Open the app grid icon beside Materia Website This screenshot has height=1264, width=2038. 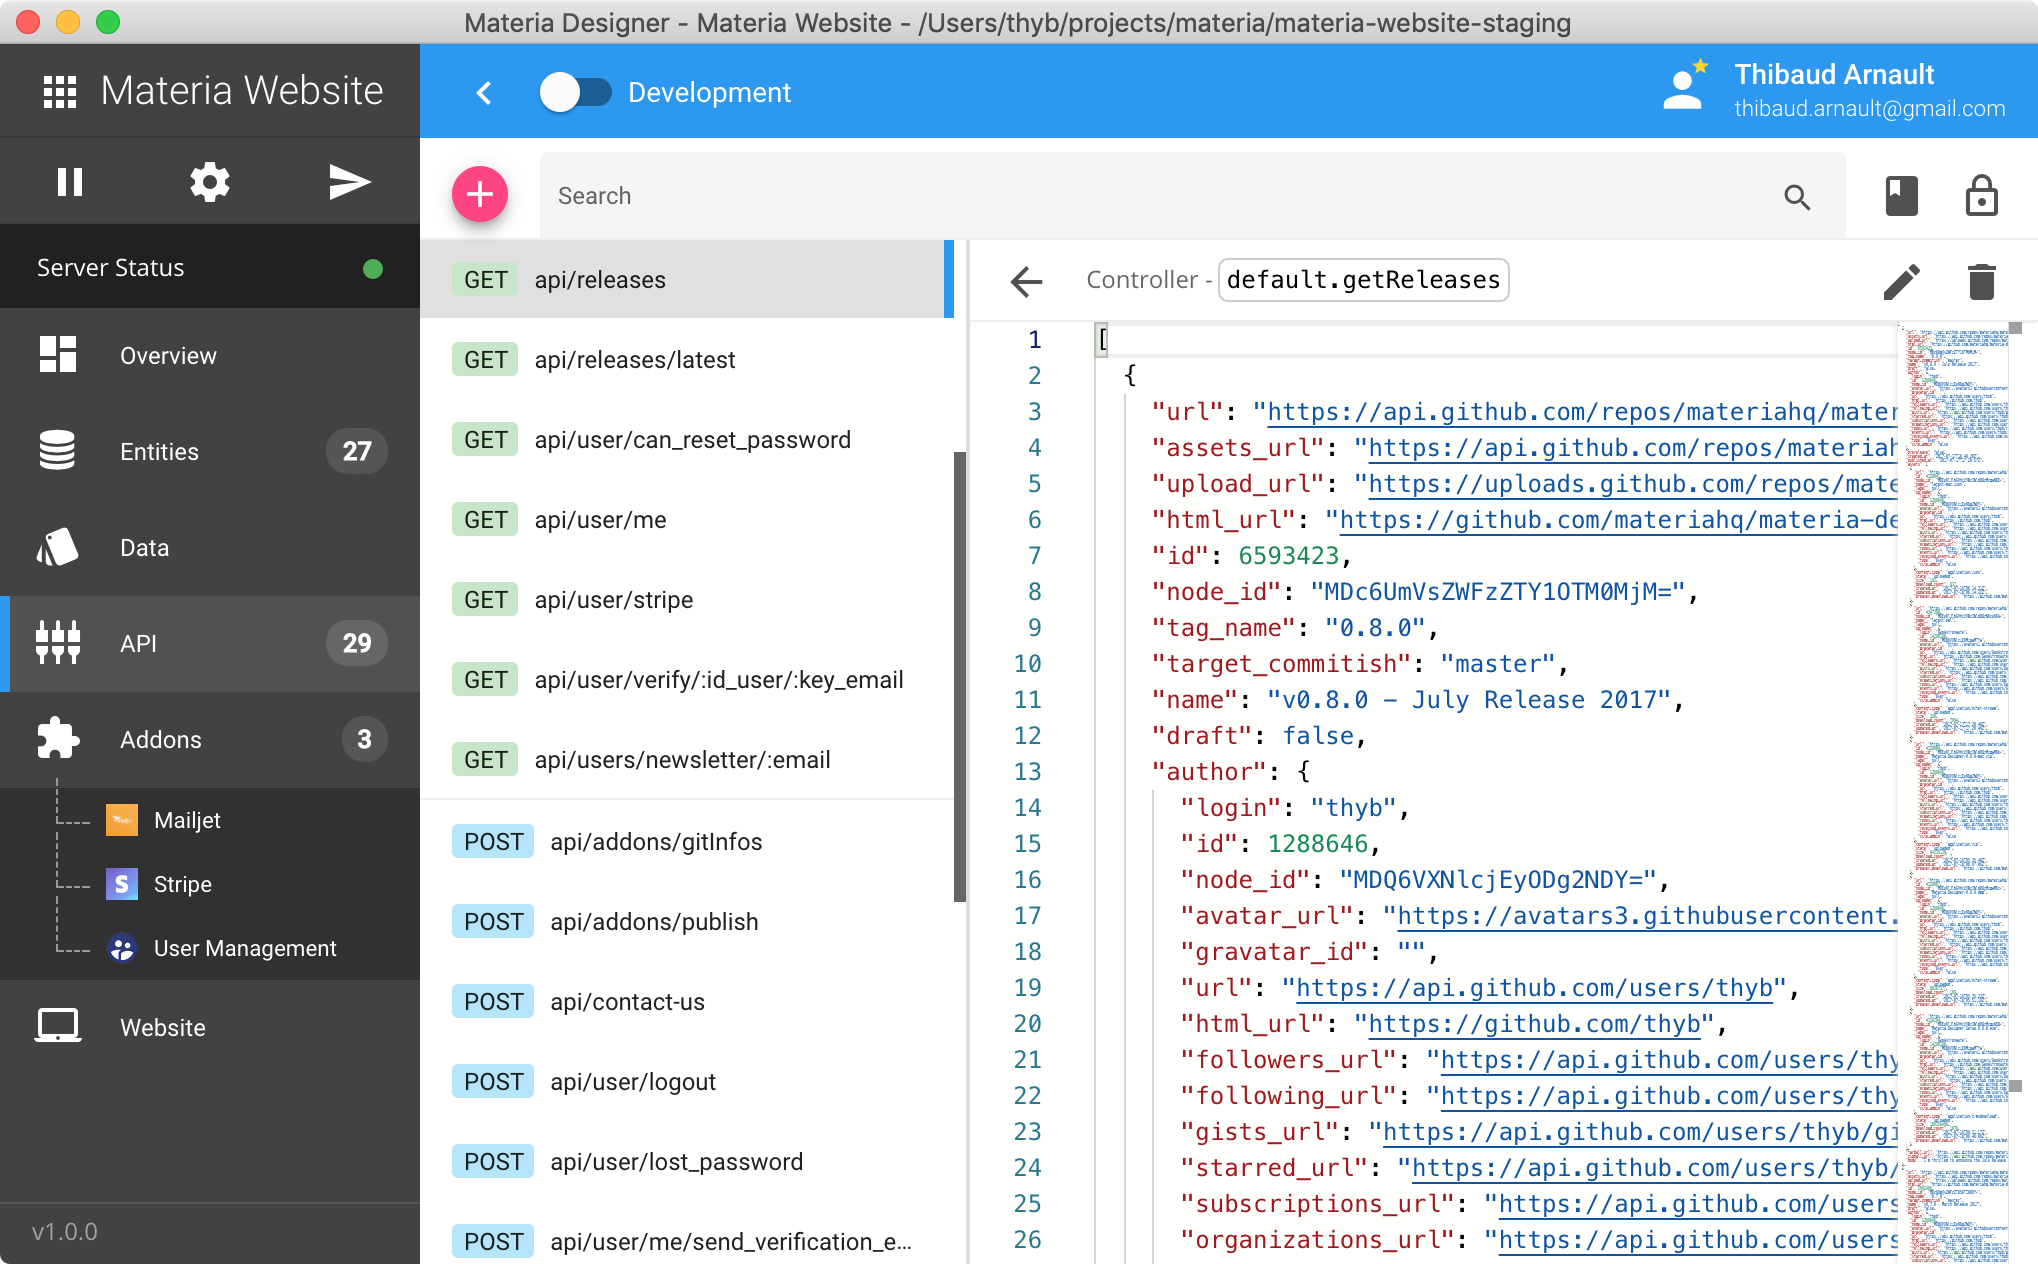60,92
